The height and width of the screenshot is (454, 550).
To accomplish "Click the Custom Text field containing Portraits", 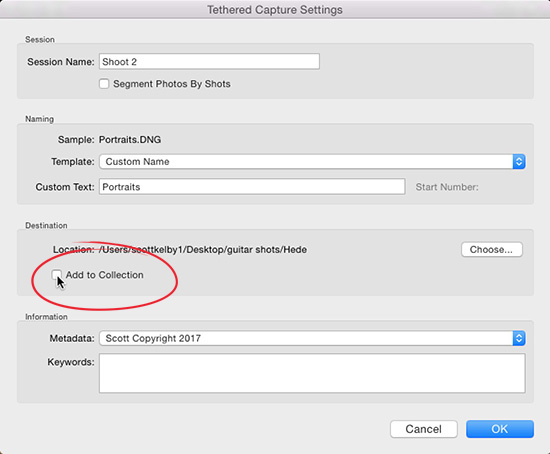I will click(x=252, y=187).
